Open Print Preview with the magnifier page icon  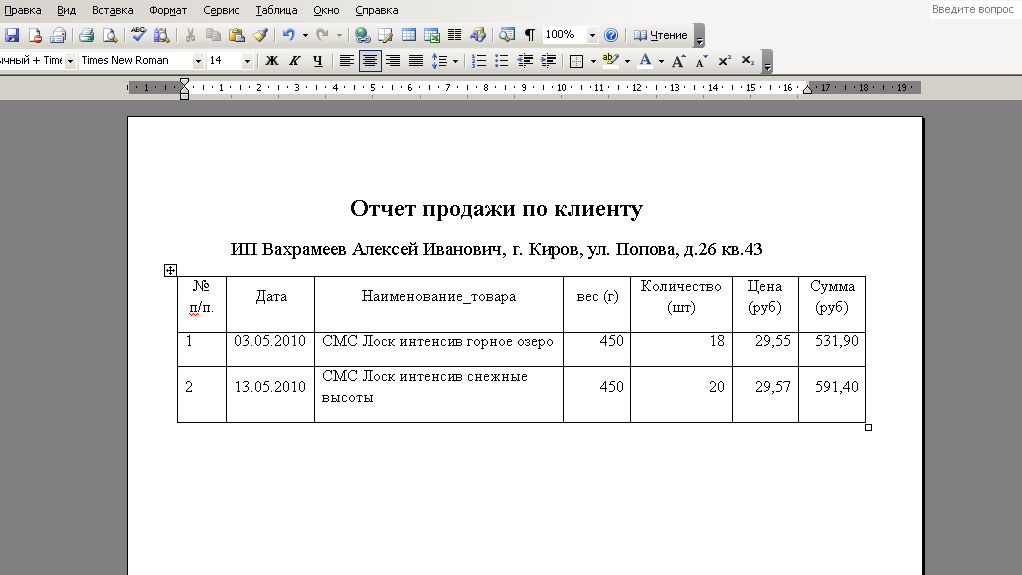pyautogui.click(x=110, y=35)
